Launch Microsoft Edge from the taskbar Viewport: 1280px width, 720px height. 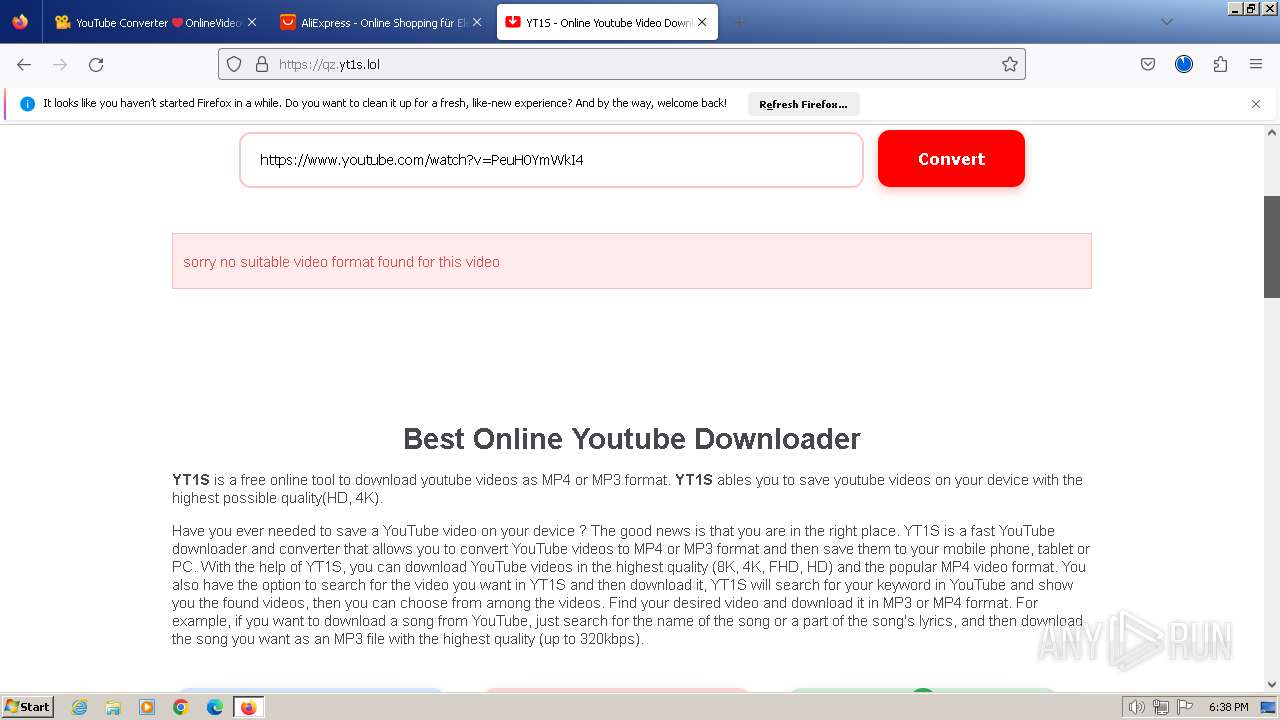(x=215, y=707)
